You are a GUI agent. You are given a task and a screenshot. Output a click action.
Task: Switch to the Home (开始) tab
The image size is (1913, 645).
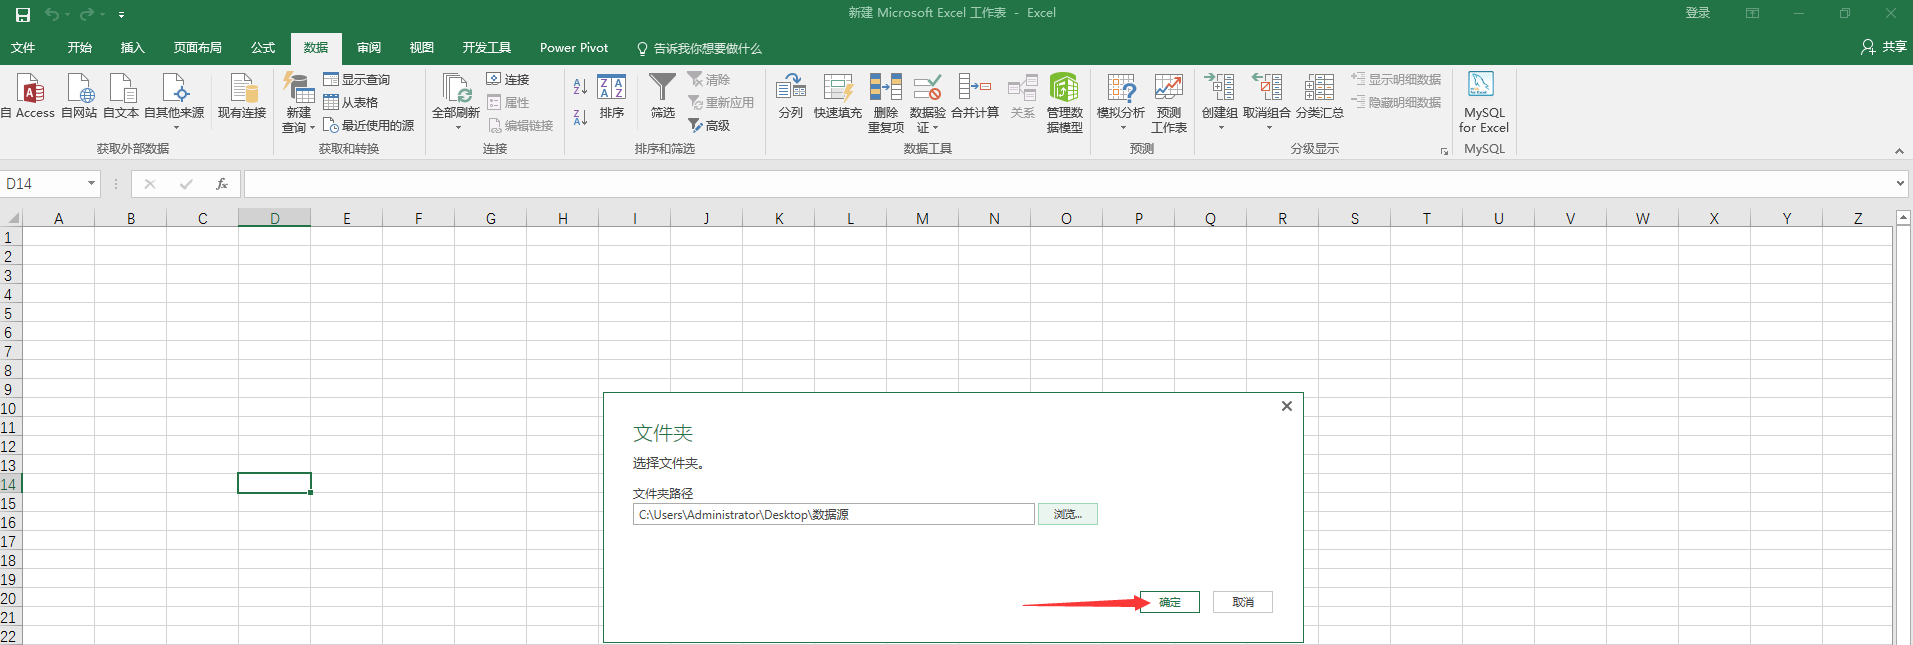click(80, 48)
